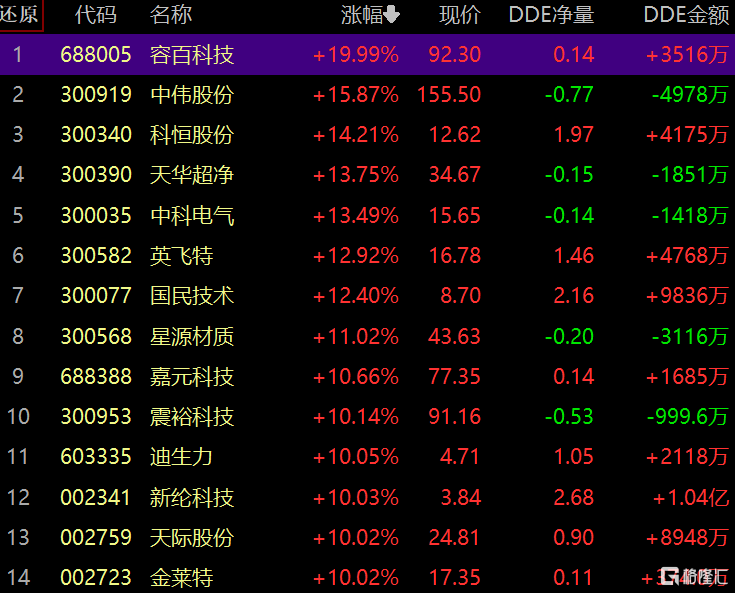Select stock 新纶科技
This screenshot has height=593, width=735.
coord(192,497)
